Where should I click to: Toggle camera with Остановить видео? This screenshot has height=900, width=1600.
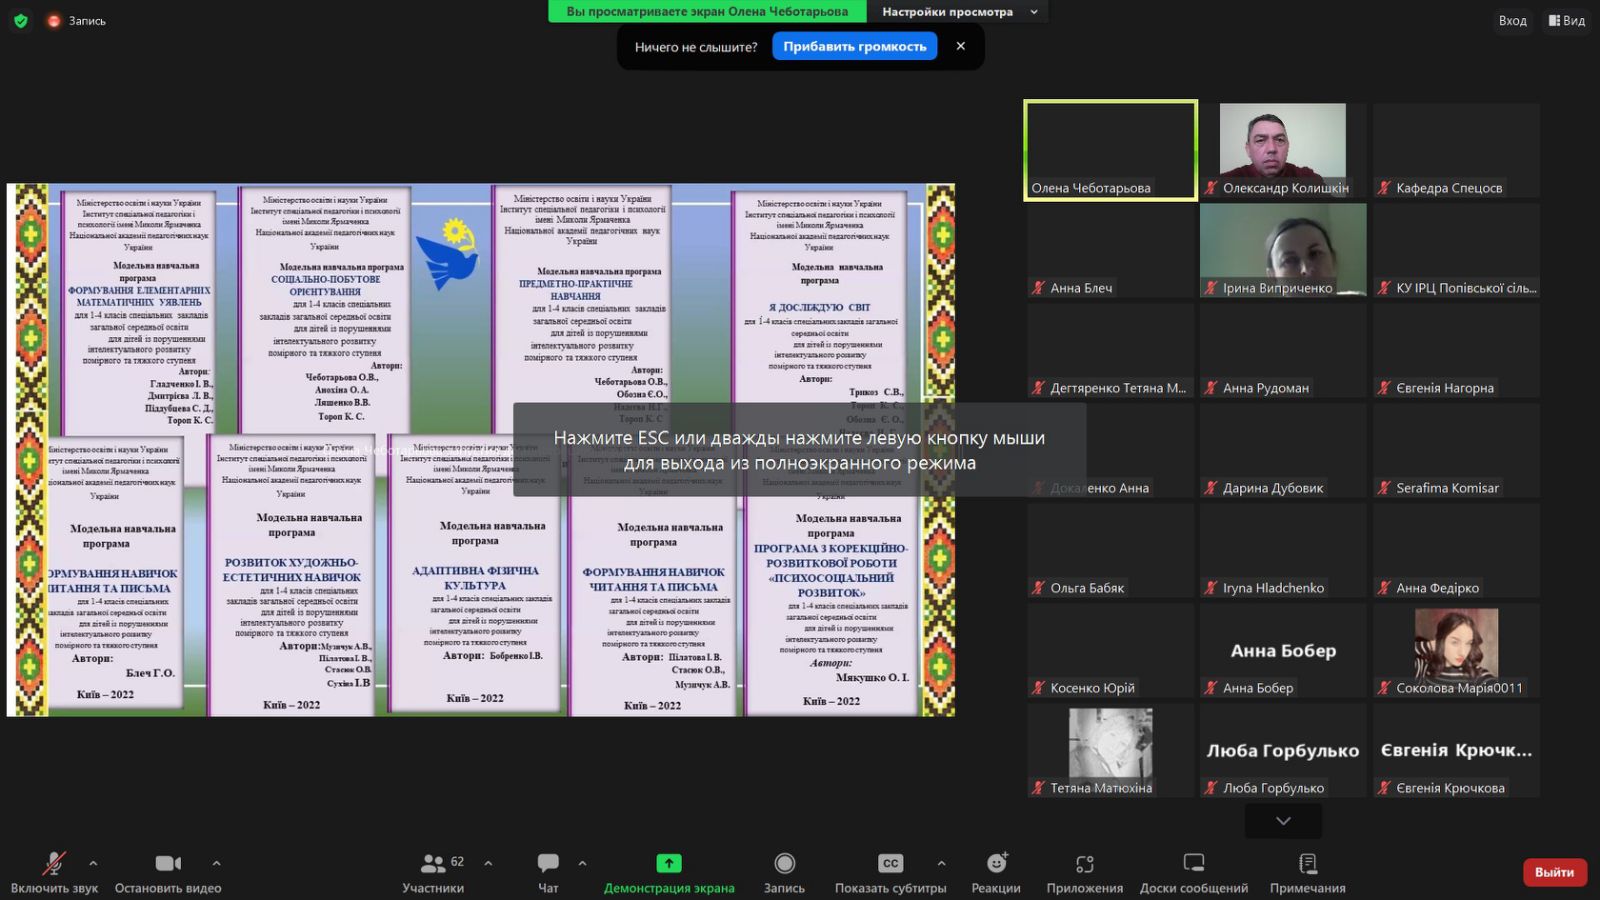pos(168,864)
